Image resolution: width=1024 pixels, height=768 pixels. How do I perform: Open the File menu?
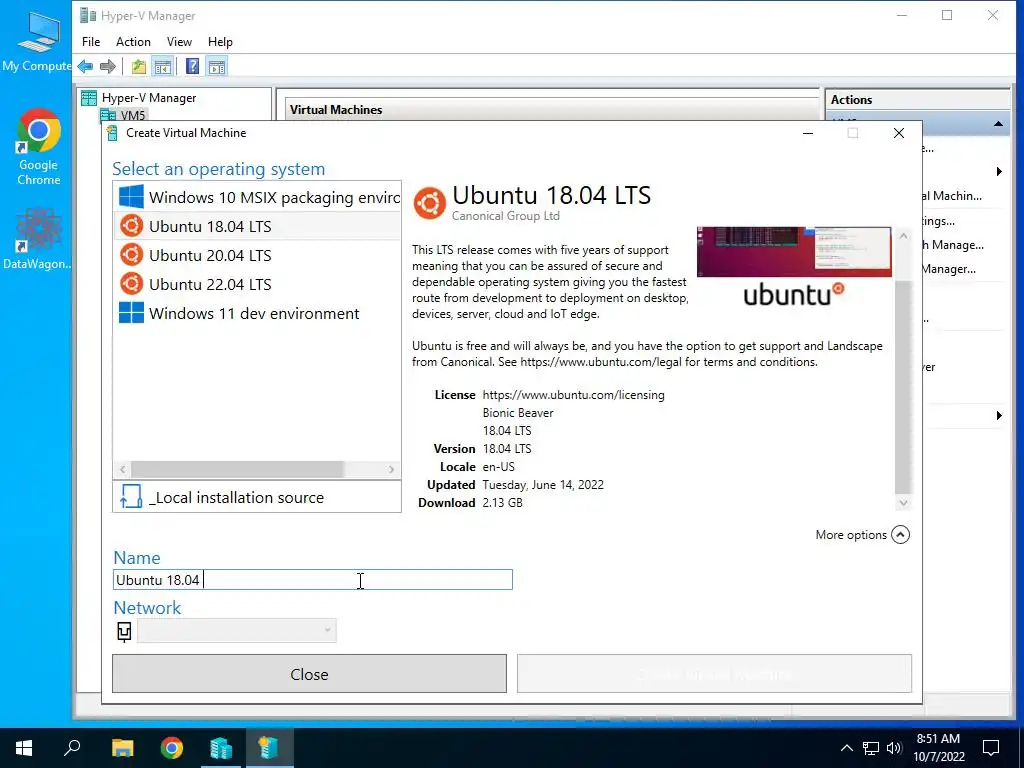coord(91,42)
